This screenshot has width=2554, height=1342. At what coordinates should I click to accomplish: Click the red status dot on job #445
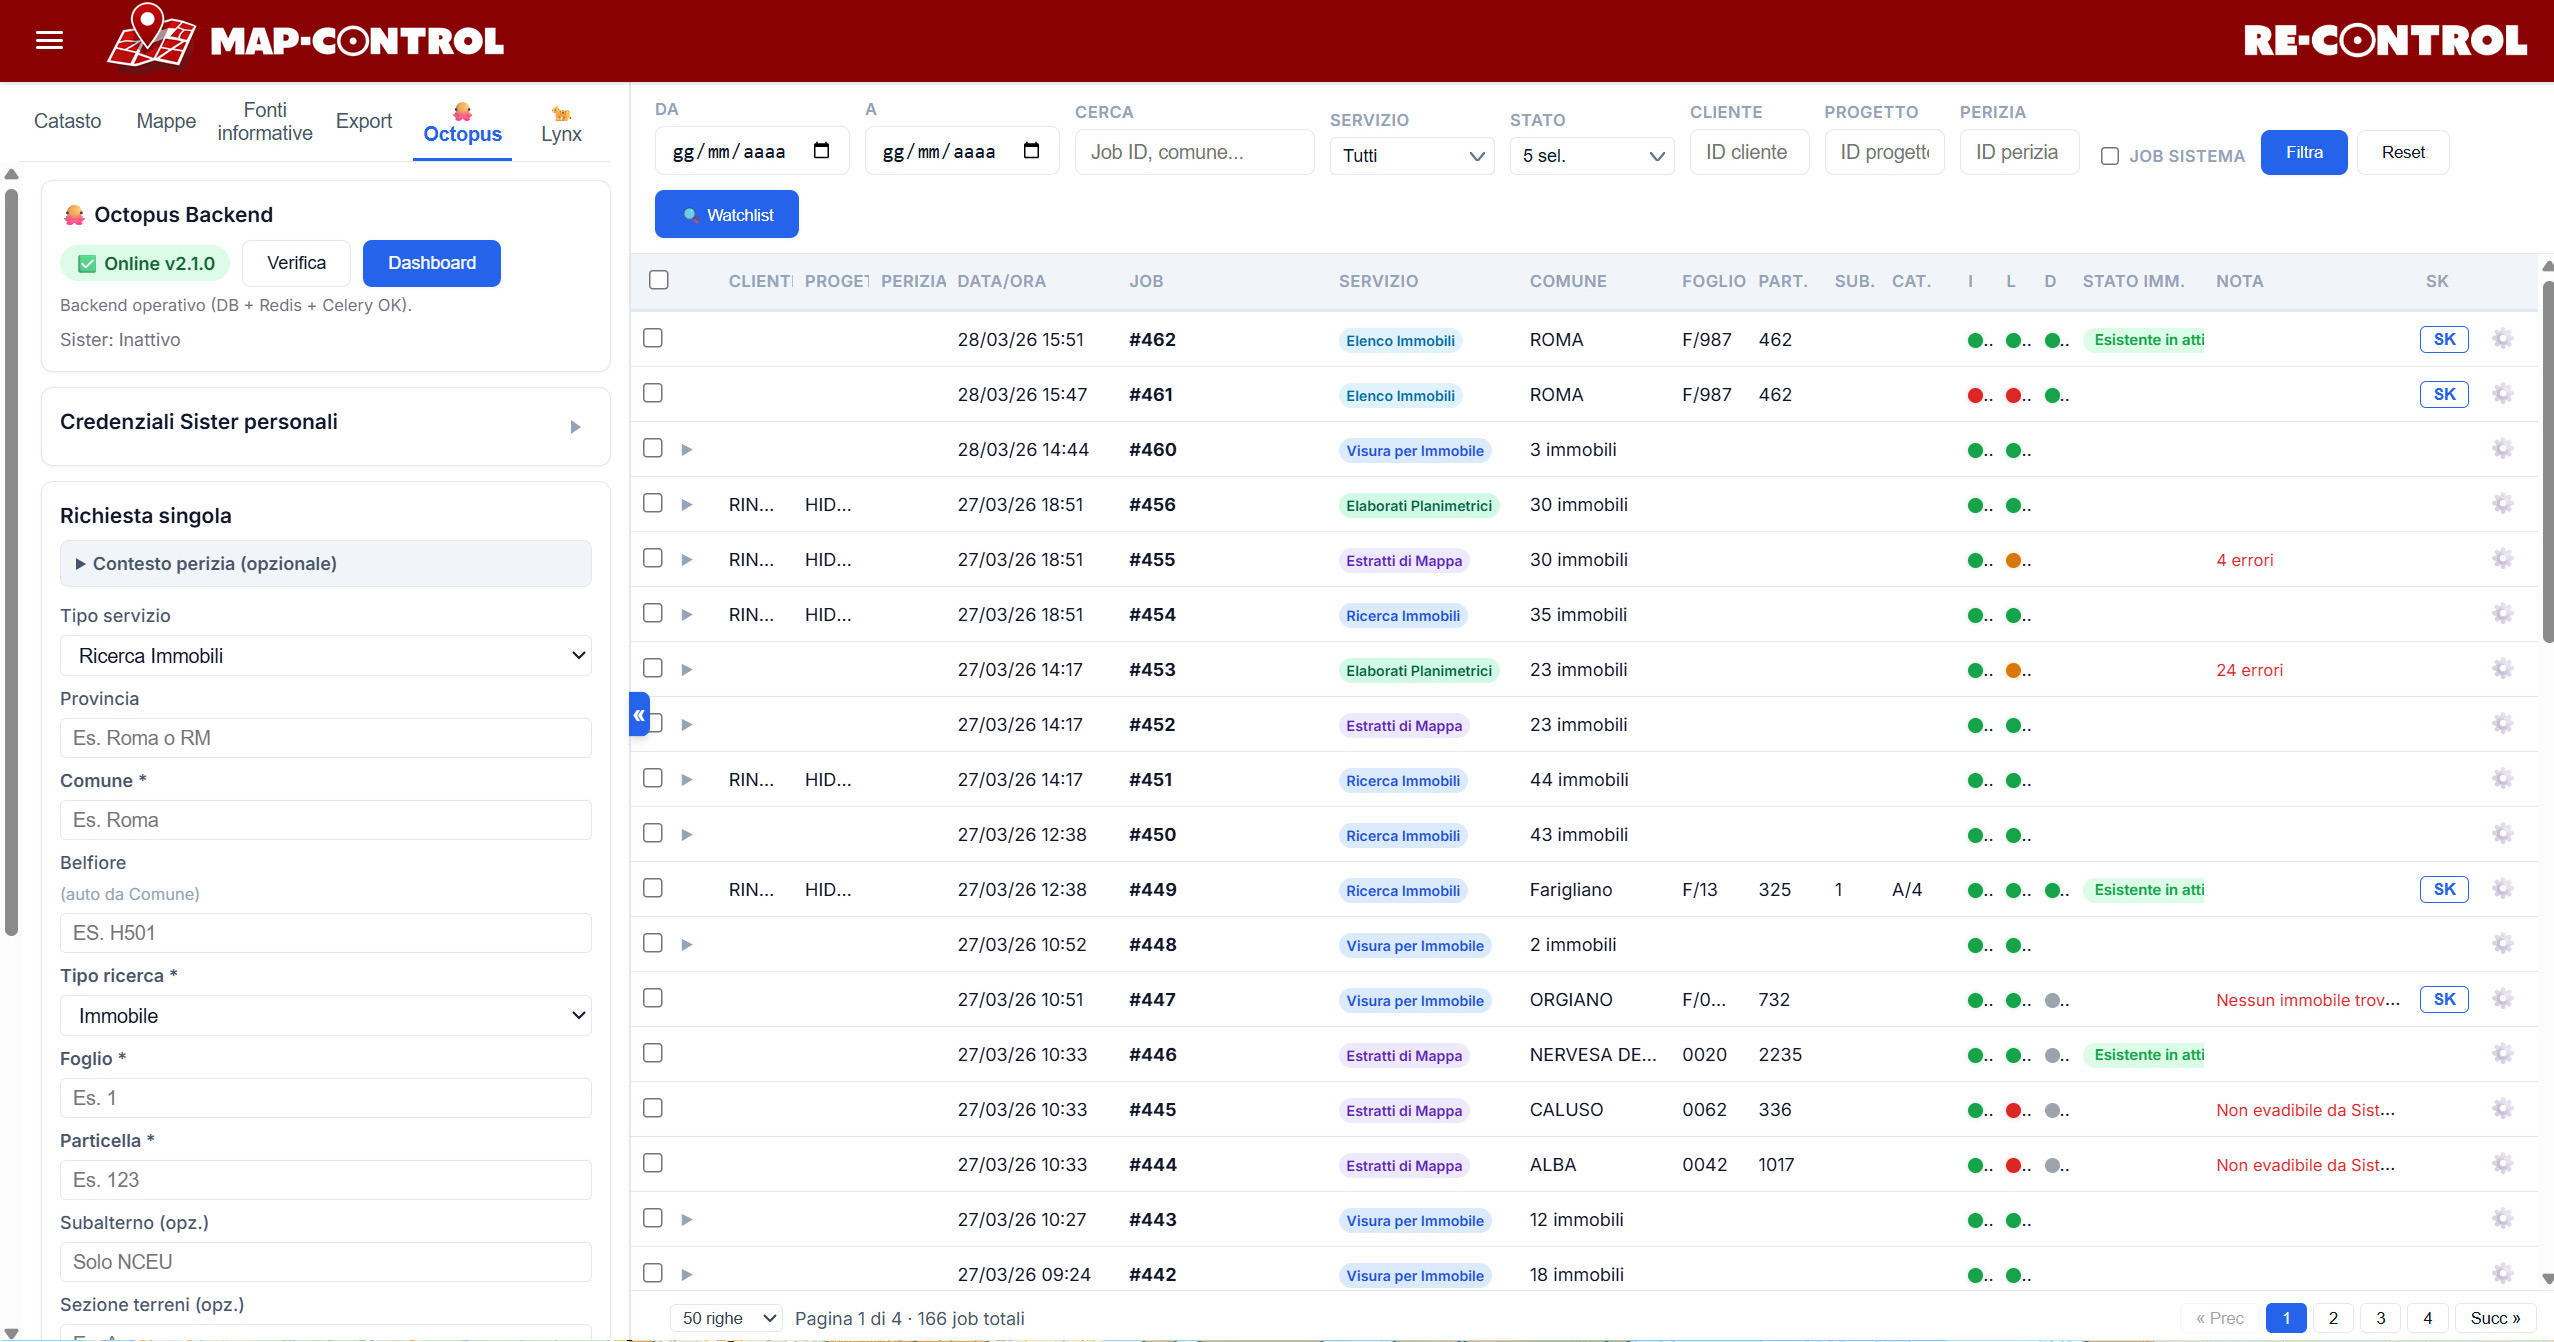(2014, 1110)
